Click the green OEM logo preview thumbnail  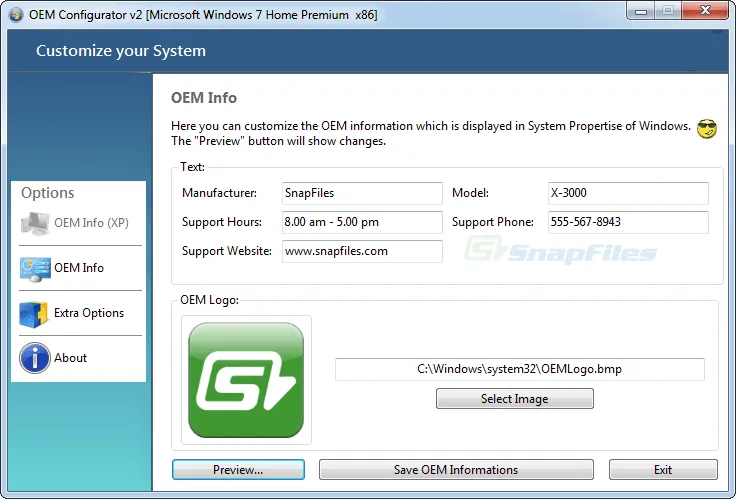click(246, 380)
